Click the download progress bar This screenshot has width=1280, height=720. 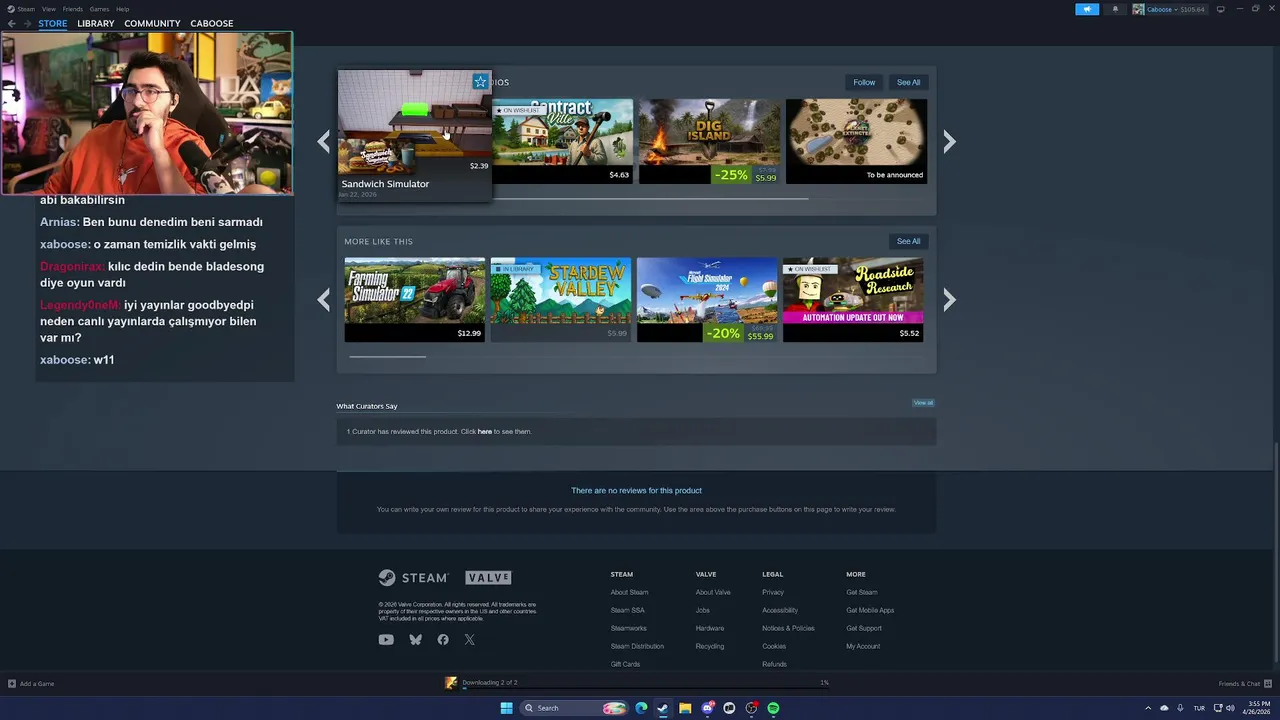tap(644, 687)
